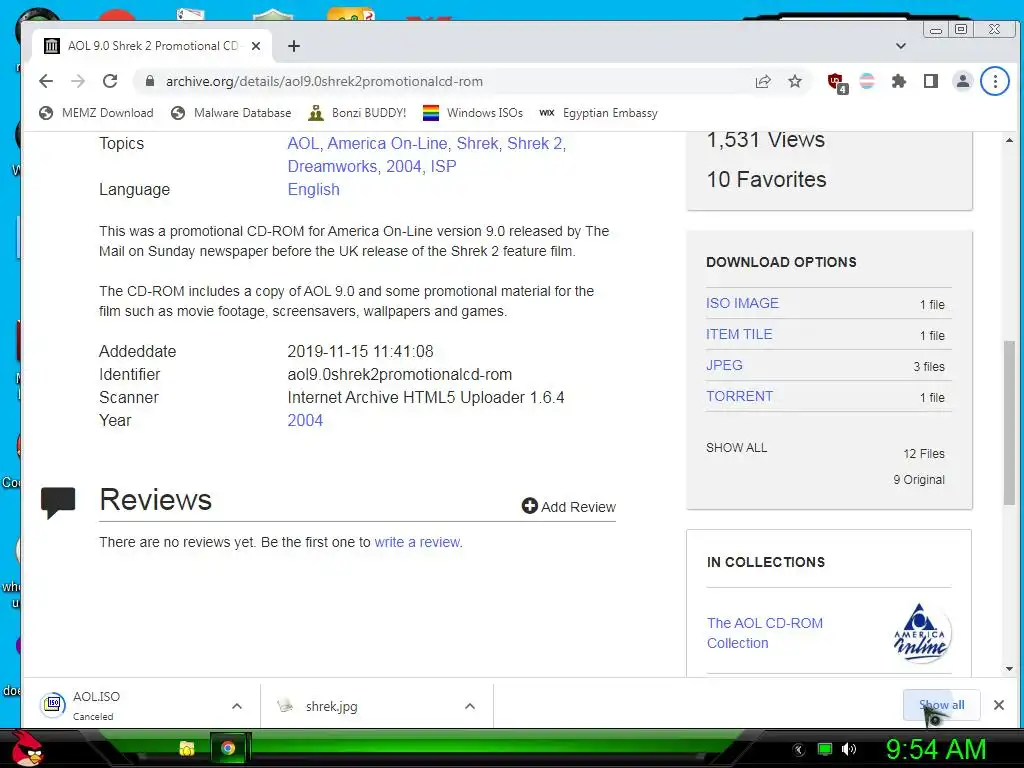The height and width of the screenshot is (768, 1024).
Task: Expand the shrek.jpg download options chevron
Action: (x=470, y=706)
